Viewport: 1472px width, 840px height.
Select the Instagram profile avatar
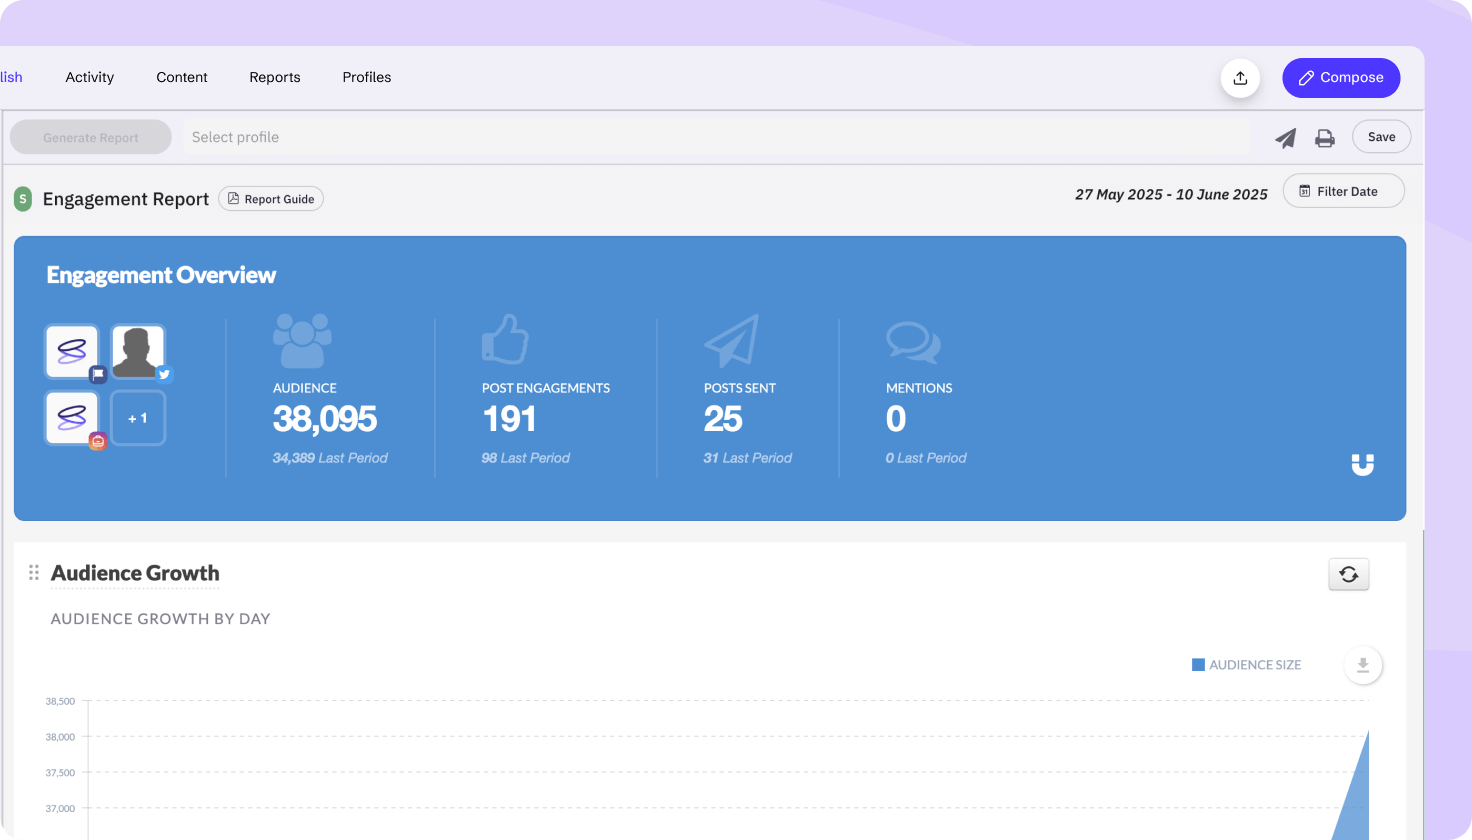click(x=72, y=418)
